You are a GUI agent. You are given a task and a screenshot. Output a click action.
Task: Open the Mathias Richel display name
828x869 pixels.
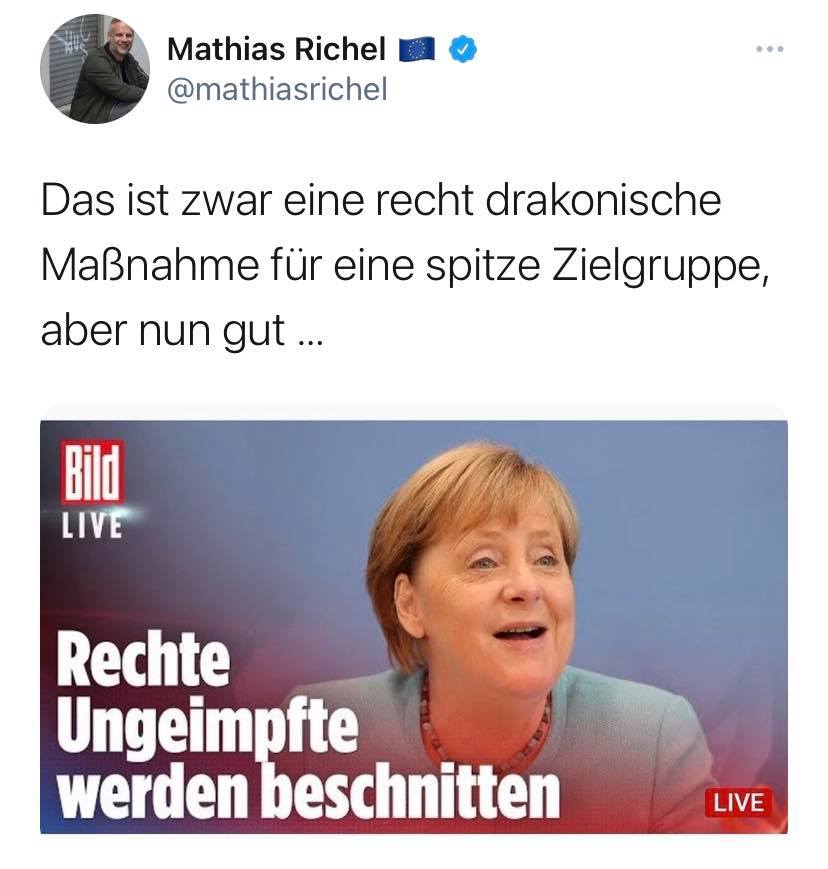(276, 49)
